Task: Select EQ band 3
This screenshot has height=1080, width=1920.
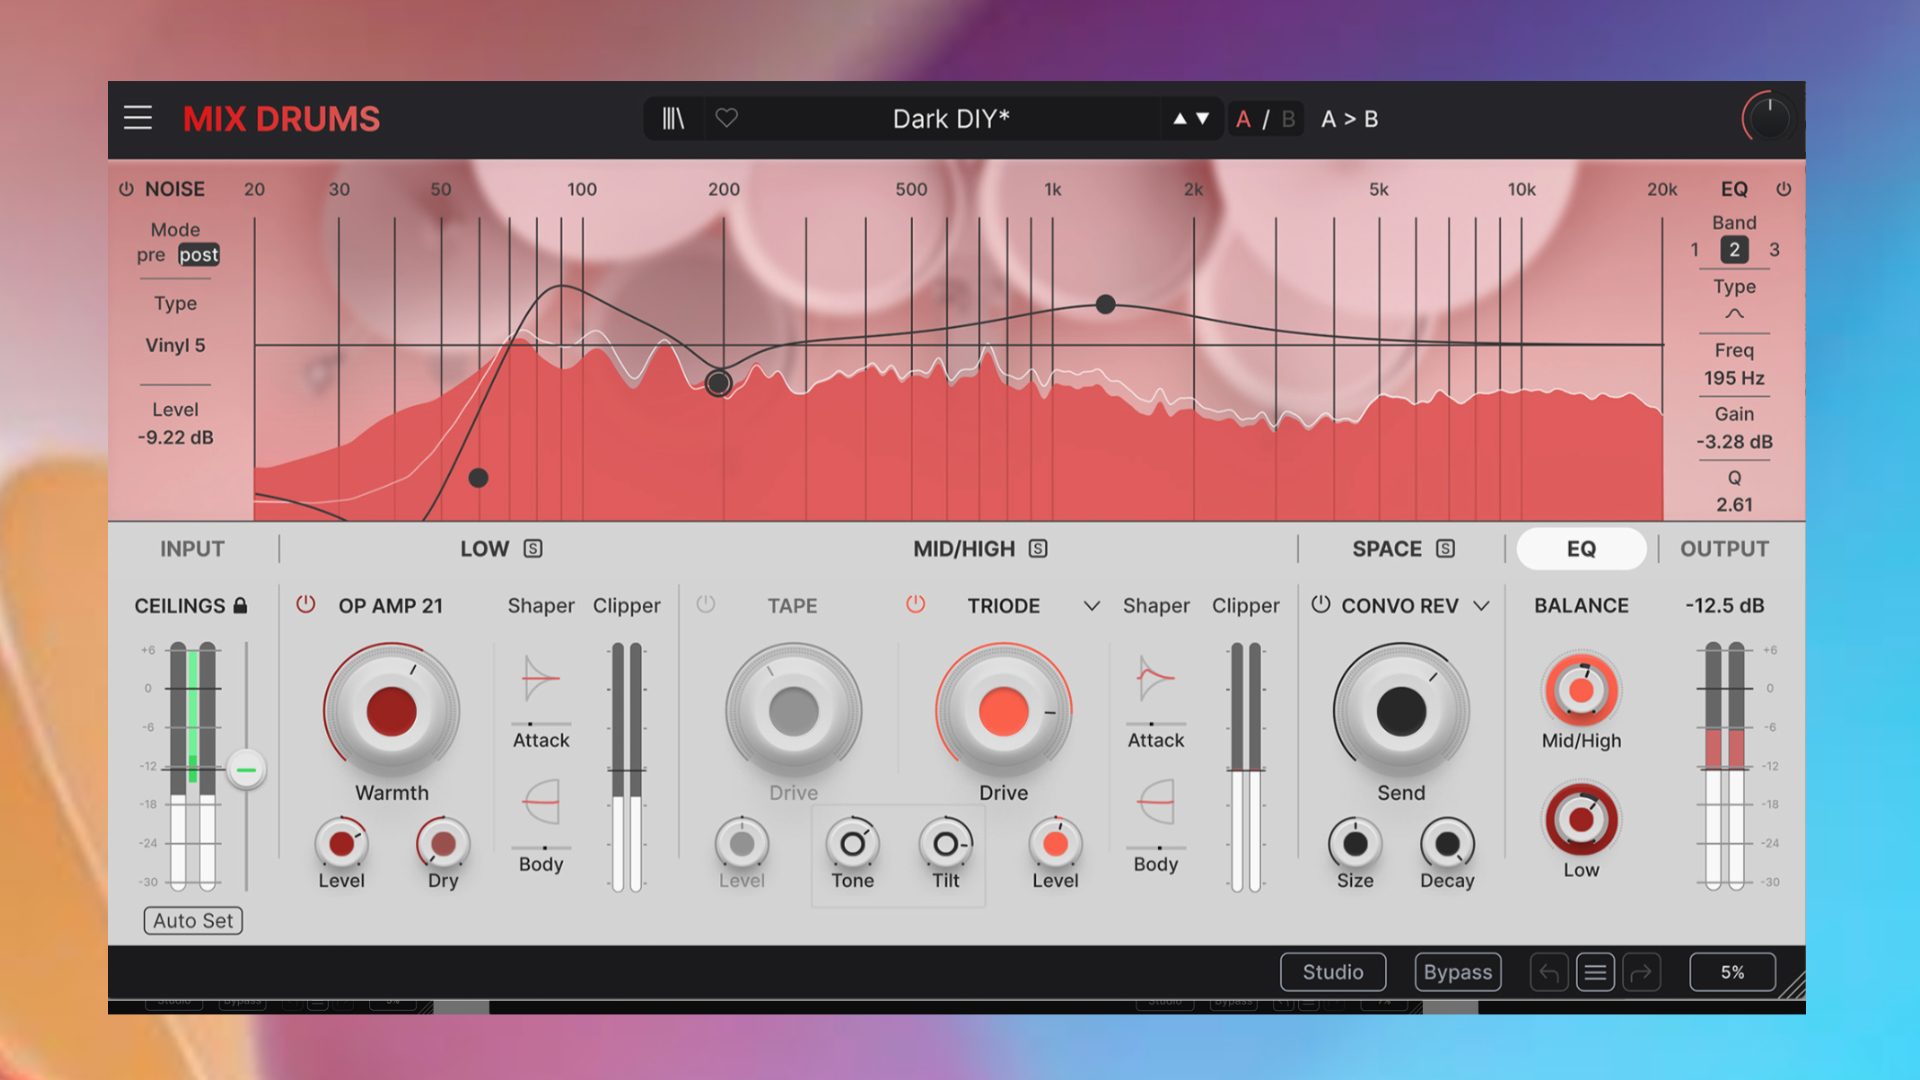Action: click(1774, 250)
